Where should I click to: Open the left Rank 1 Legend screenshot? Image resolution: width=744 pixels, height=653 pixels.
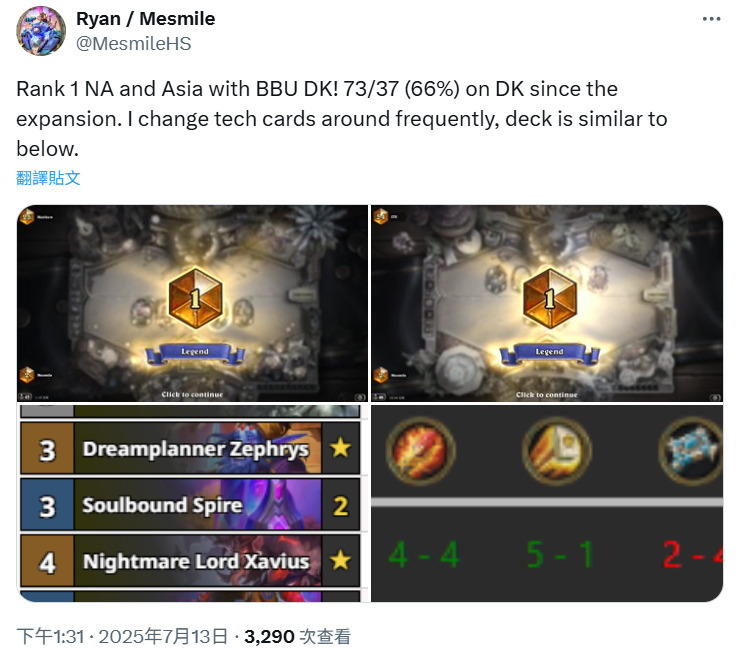(192, 303)
